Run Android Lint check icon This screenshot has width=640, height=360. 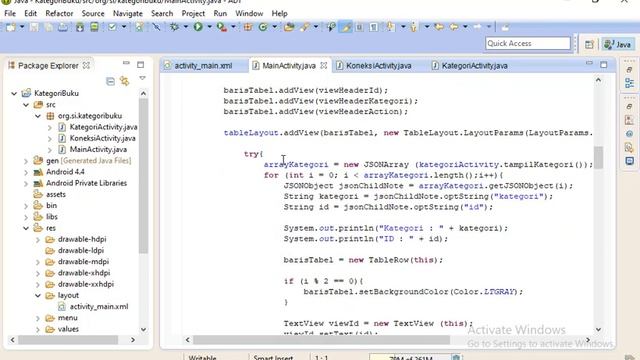coord(112,27)
